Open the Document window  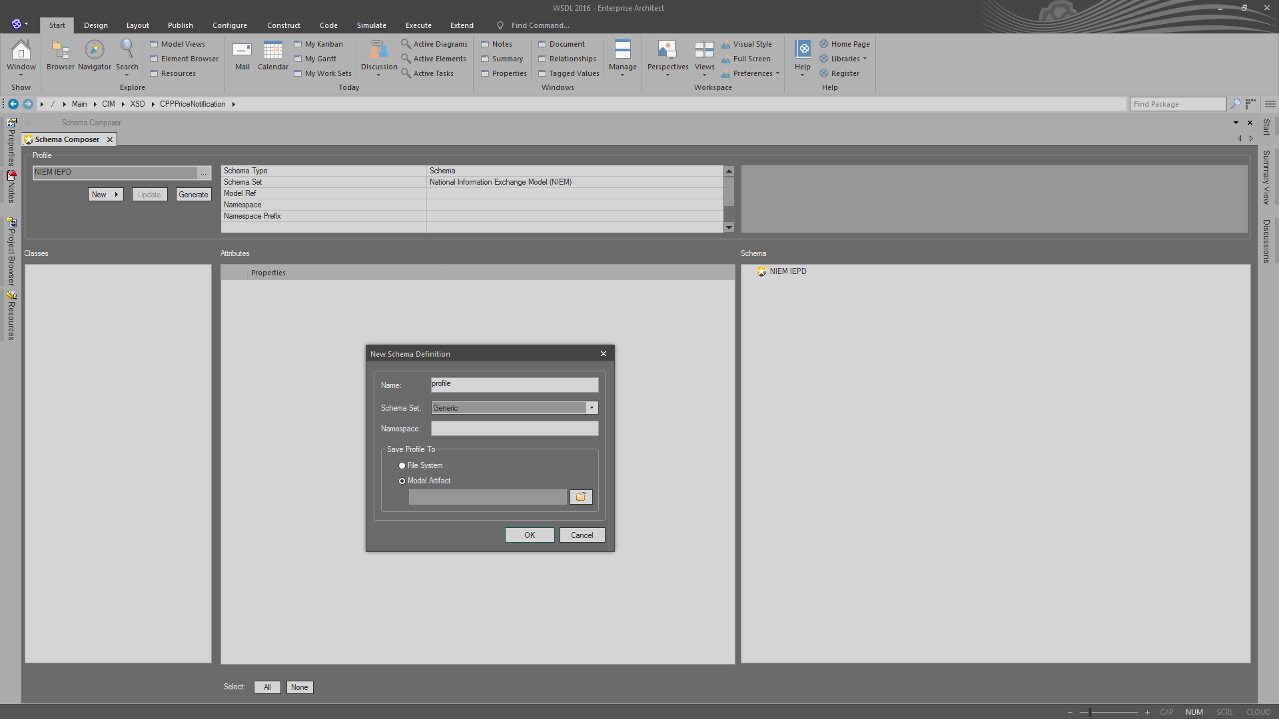coord(561,44)
